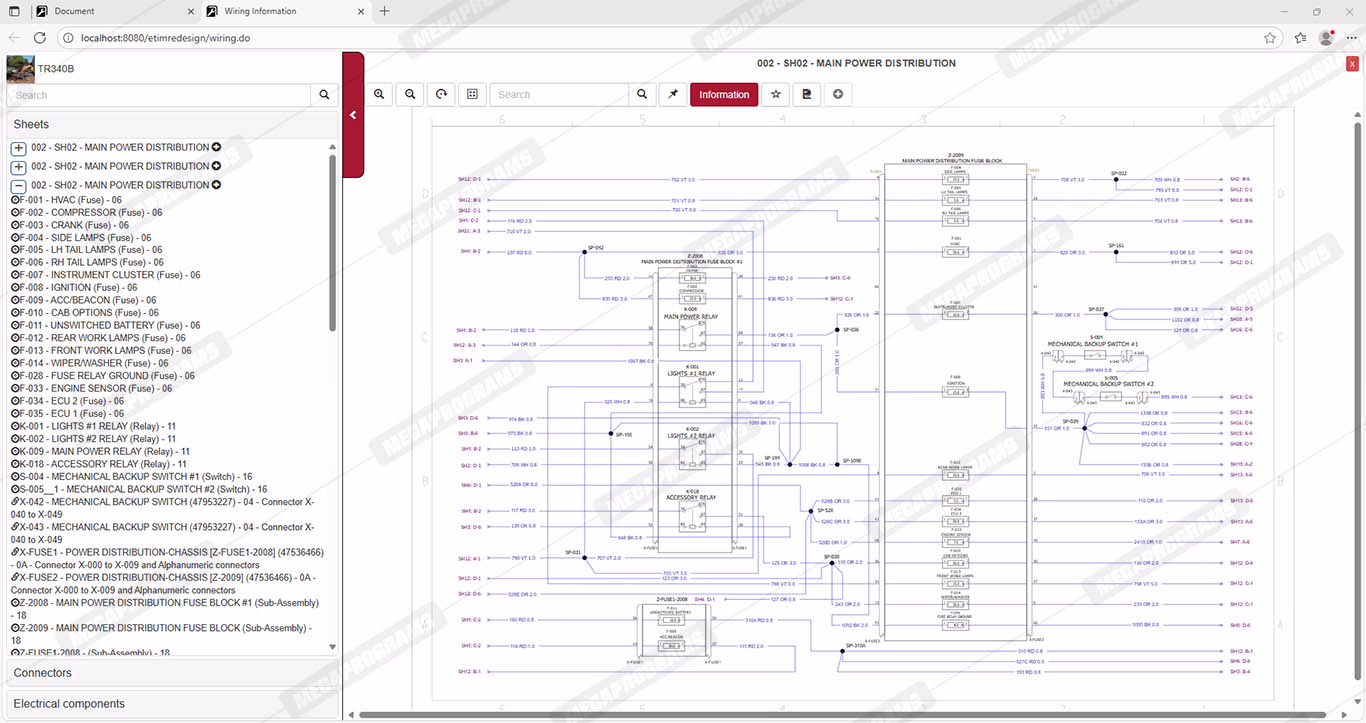Expand the Connectors accordion section
1366x723 pixels.
pos(170,673)
